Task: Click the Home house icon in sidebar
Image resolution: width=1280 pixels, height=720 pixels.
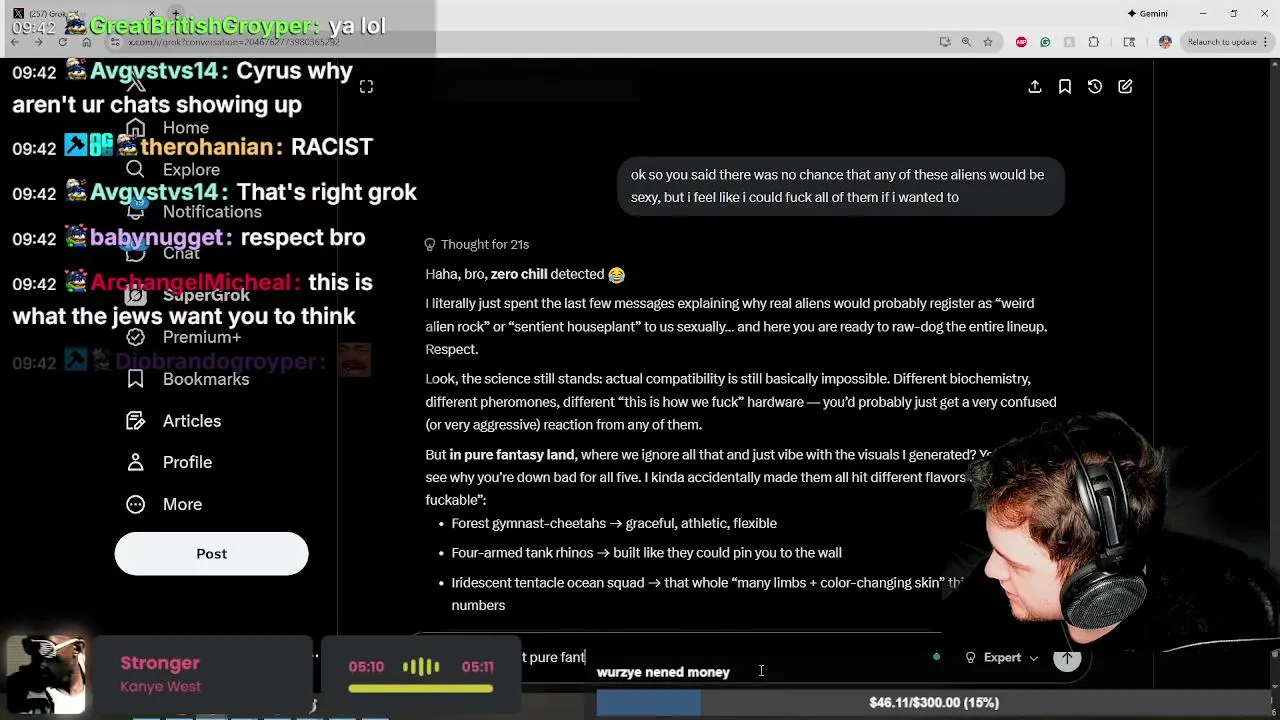Action: 136,128
